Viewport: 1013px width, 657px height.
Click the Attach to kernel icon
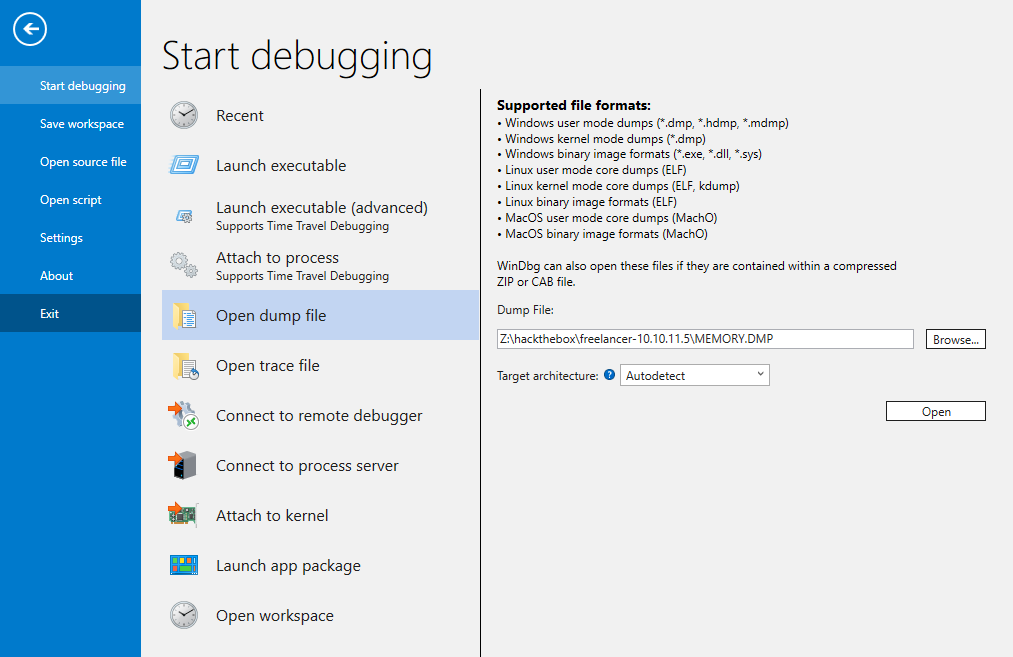184,516
